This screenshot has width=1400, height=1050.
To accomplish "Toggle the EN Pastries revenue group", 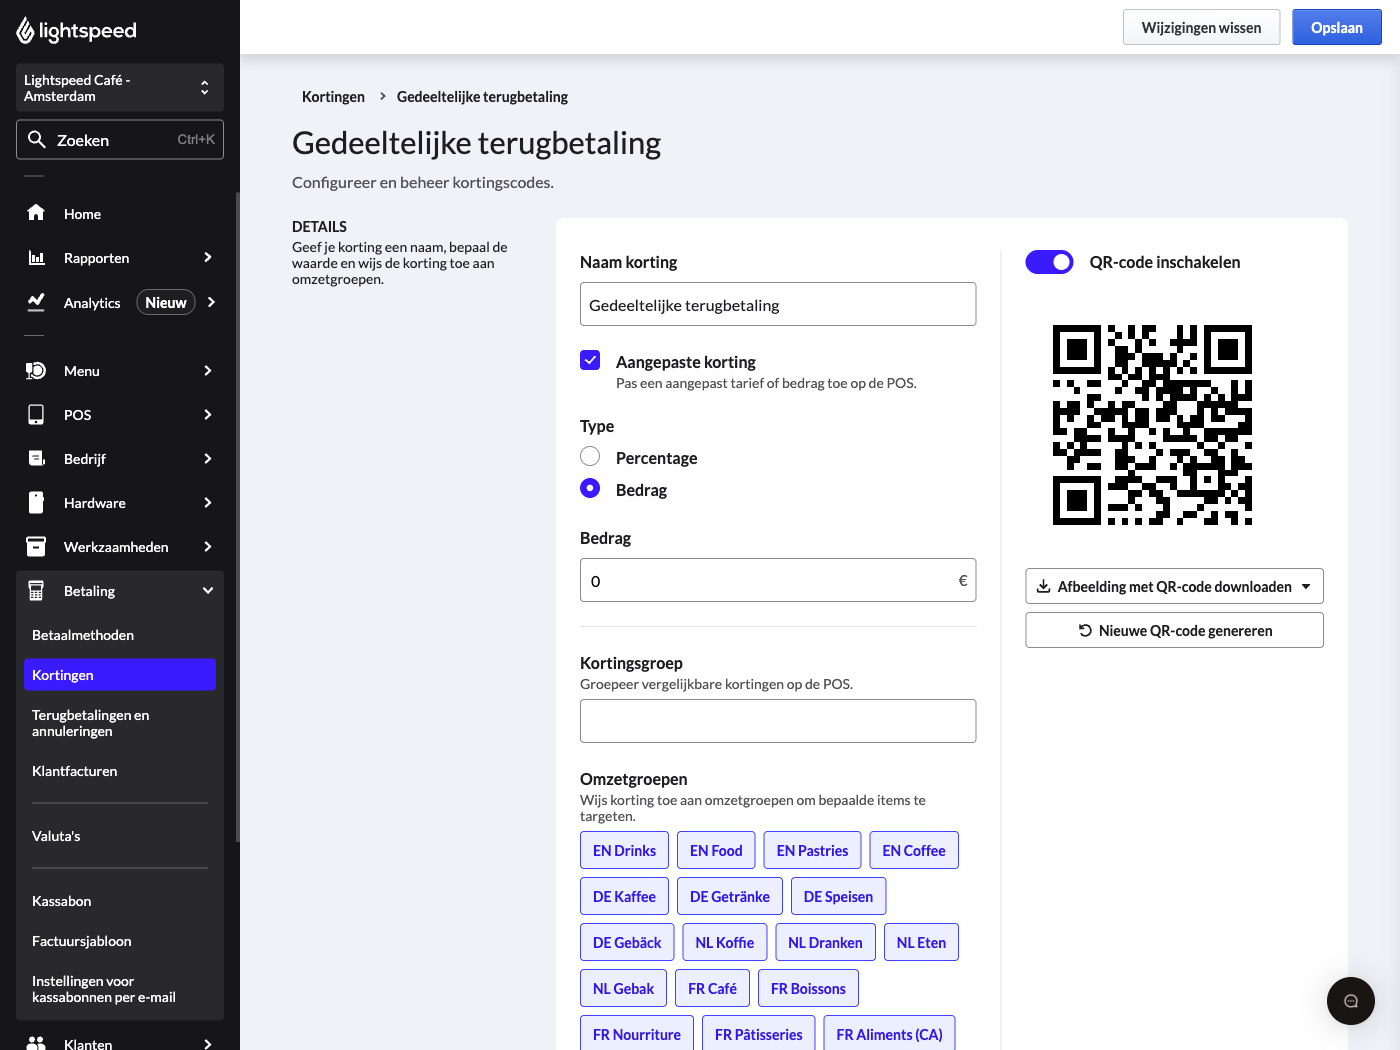I will (x=812, y=850).
